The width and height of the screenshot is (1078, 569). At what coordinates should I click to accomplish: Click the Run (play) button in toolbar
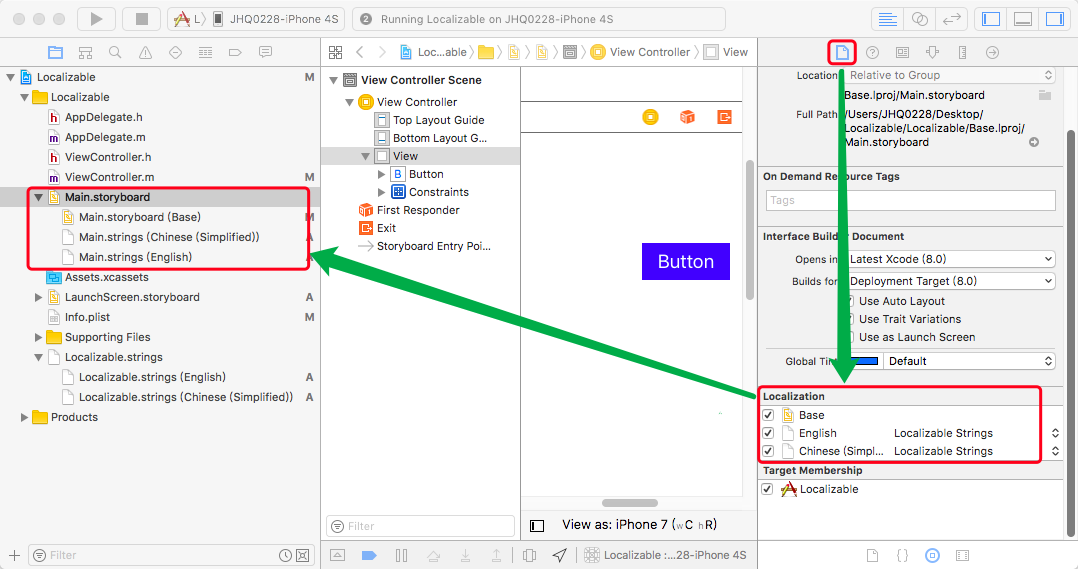(96, 19)
